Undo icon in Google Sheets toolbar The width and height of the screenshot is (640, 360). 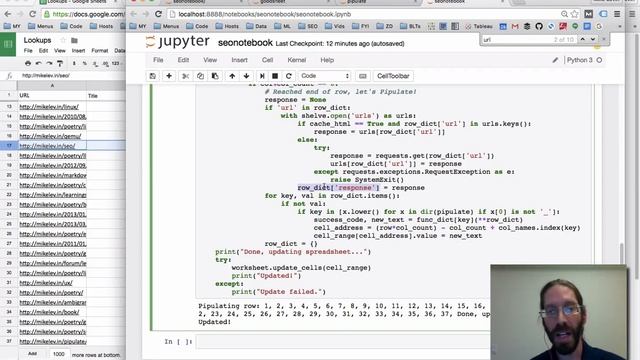39,64
